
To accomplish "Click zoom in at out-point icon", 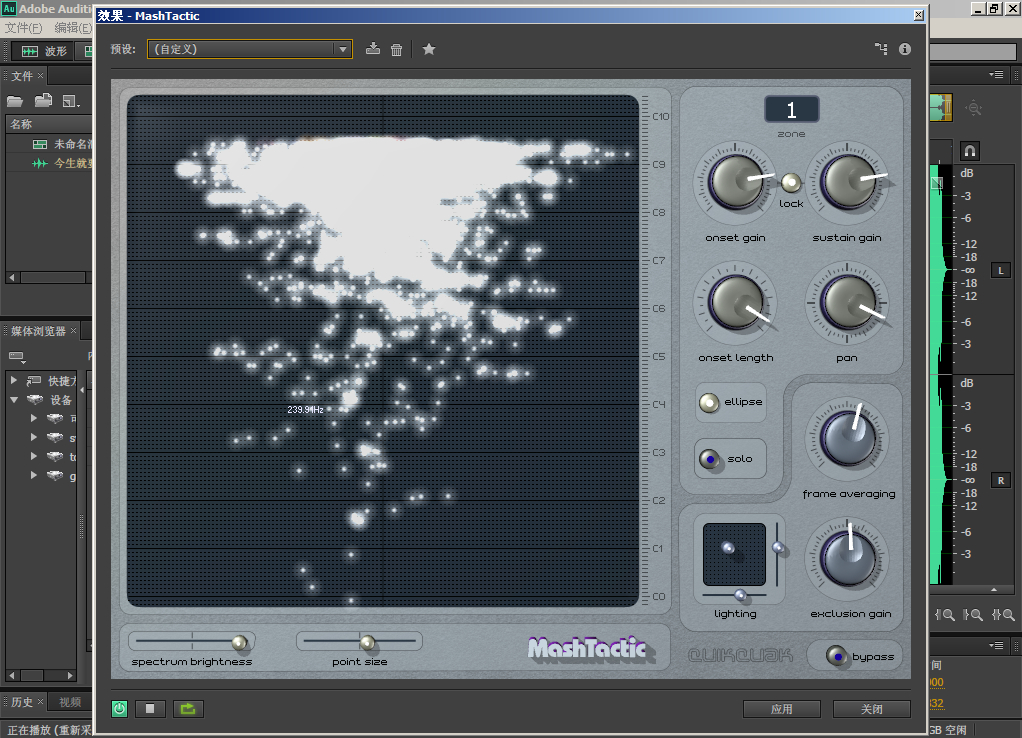I will point(973,614).
